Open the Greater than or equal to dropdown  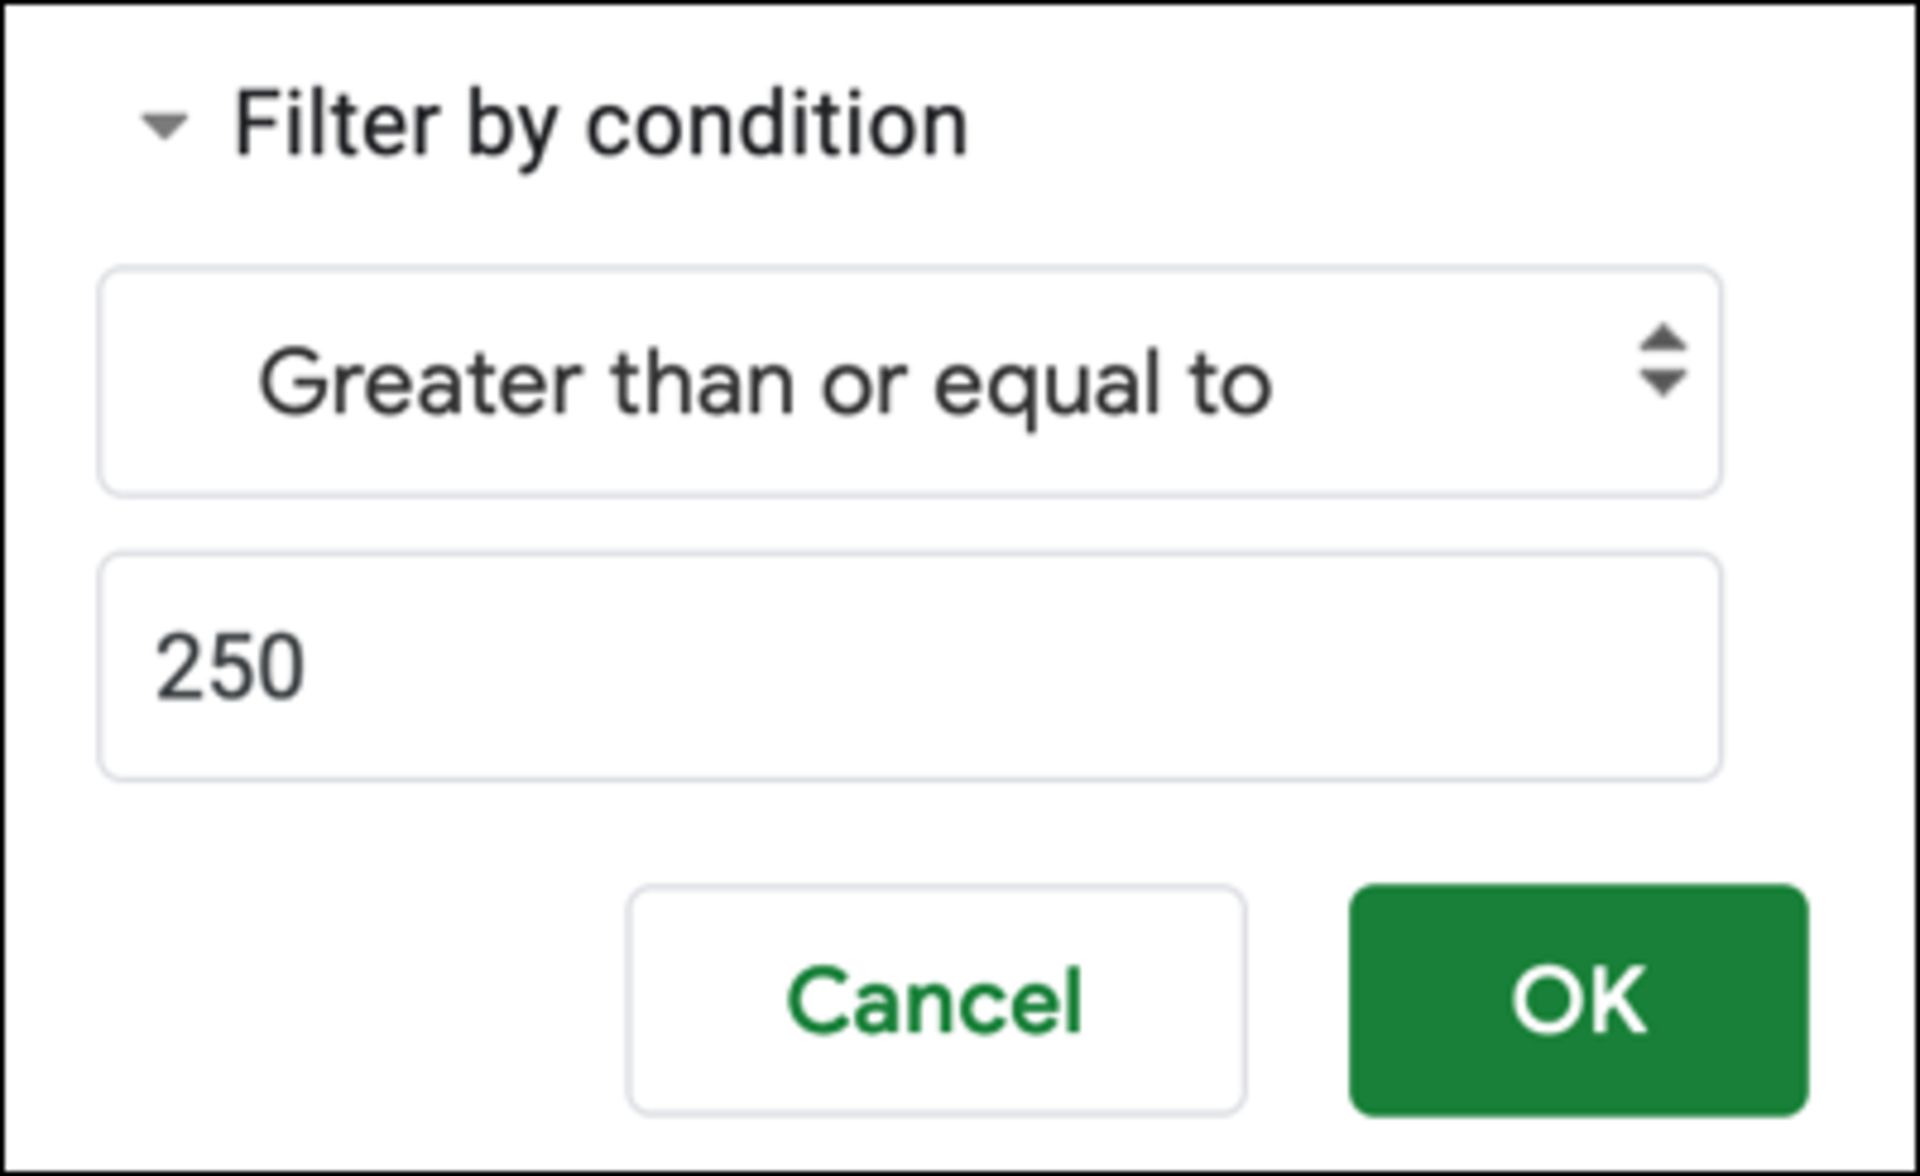[x=909, y=381]
